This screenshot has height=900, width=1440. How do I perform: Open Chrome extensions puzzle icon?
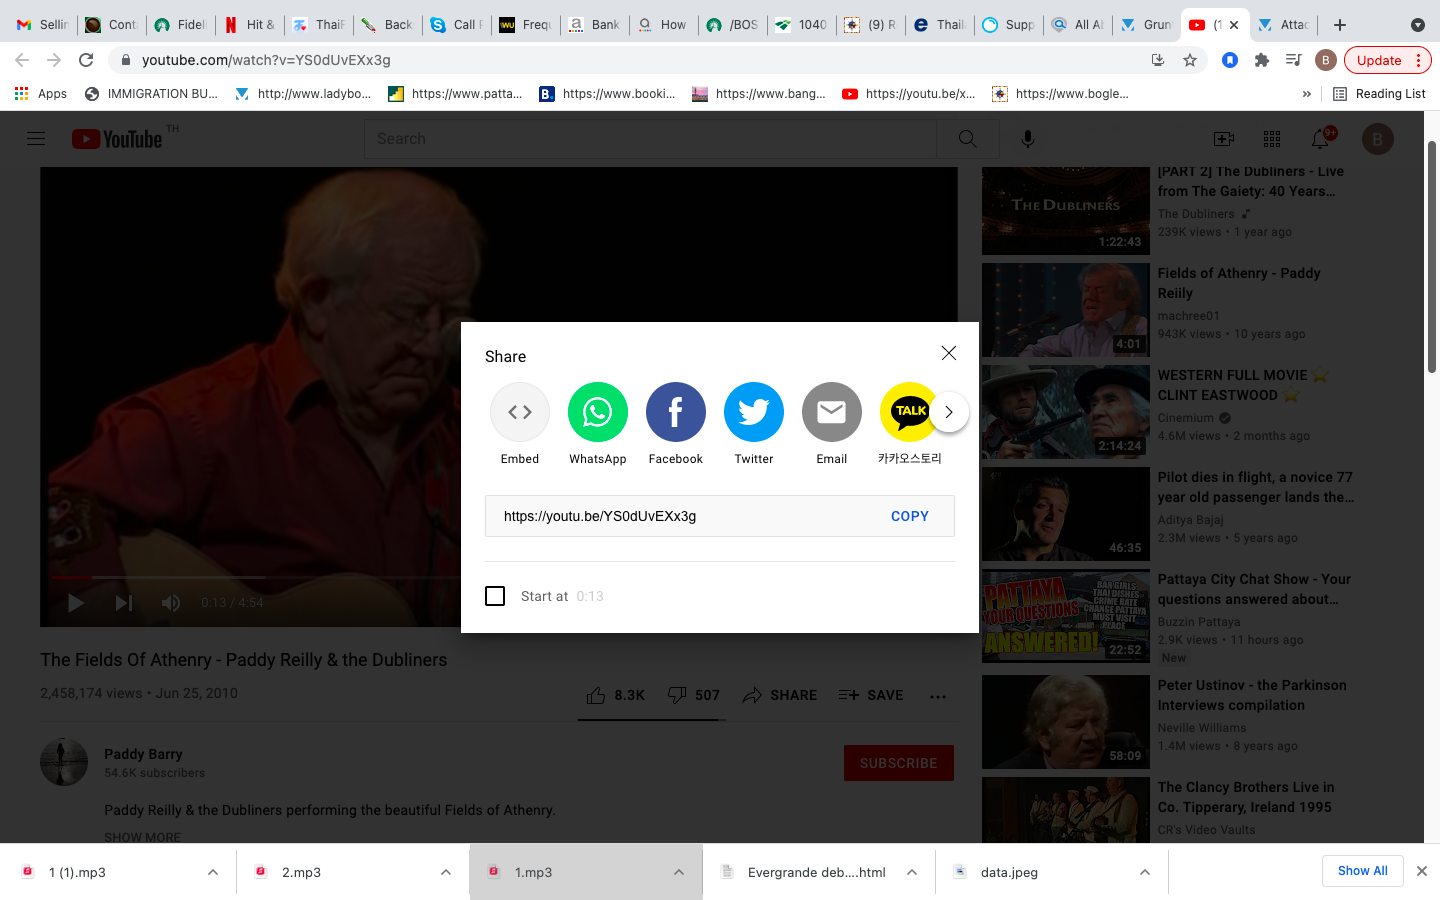1261,60
